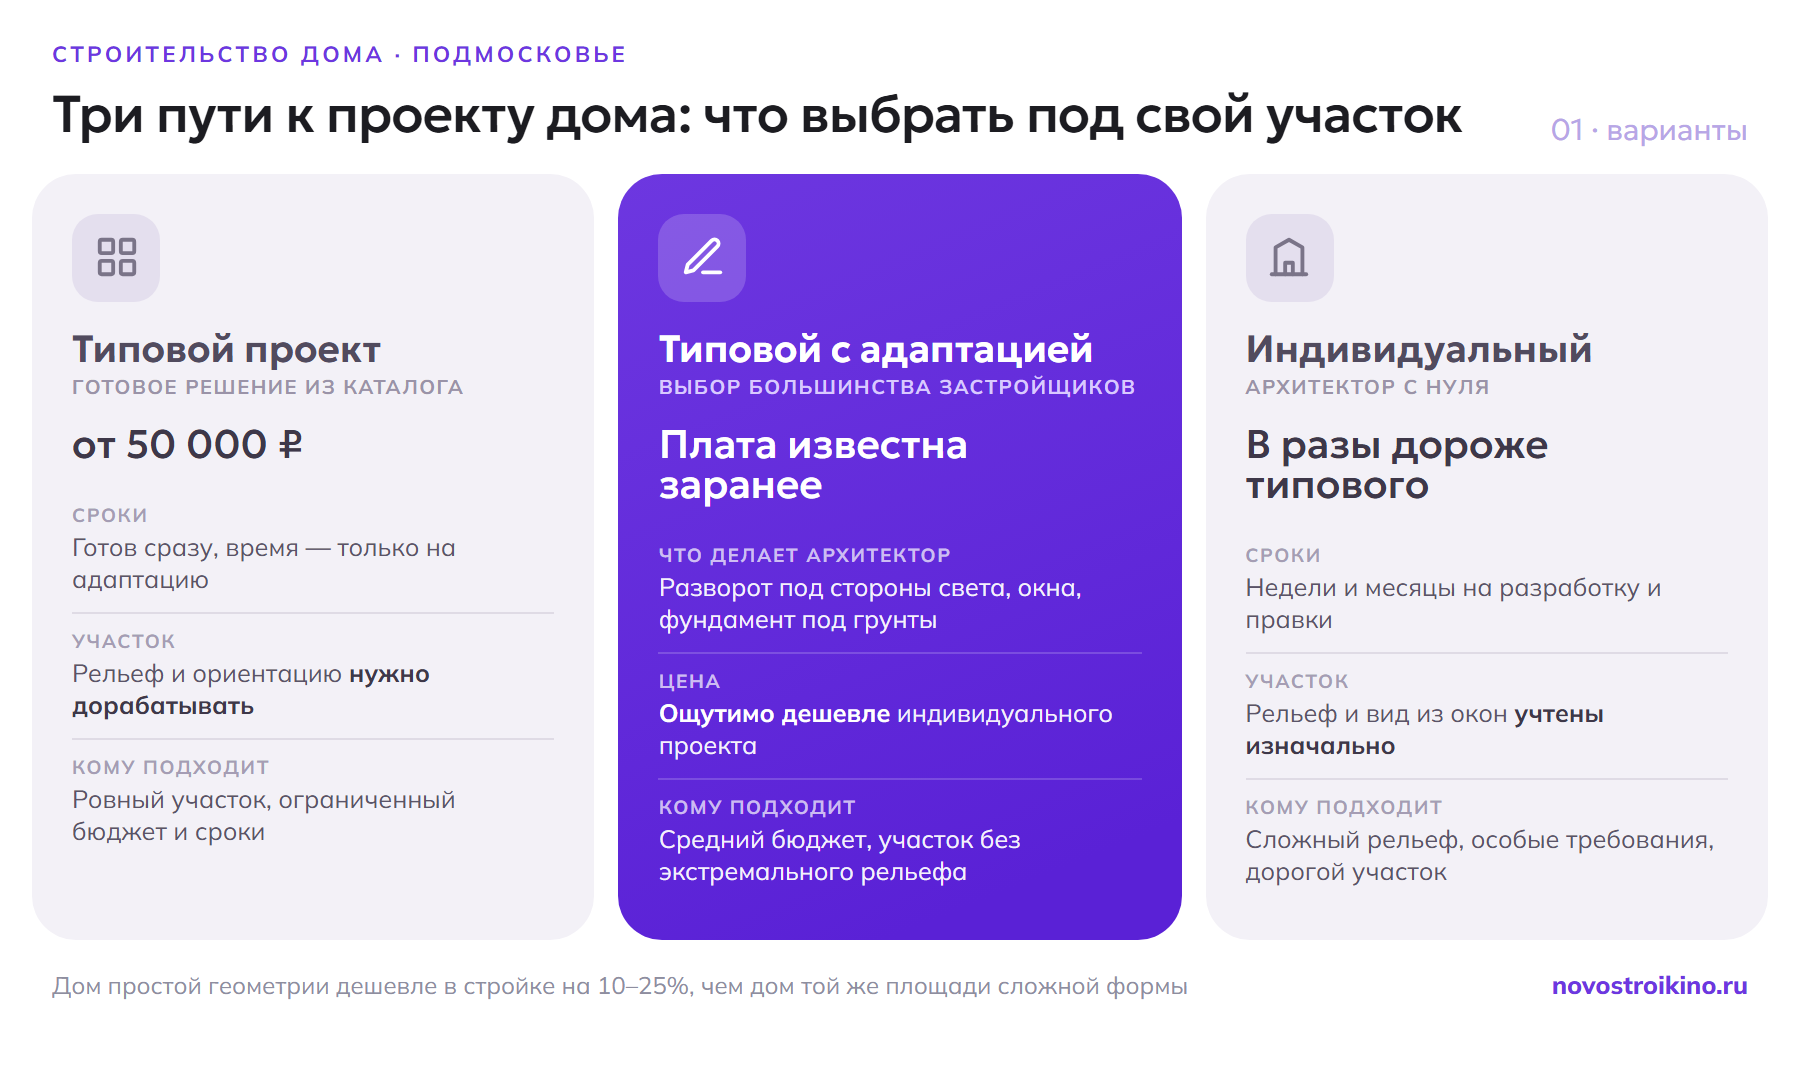Click the text В разы дороже типового

coord(1396,465)
